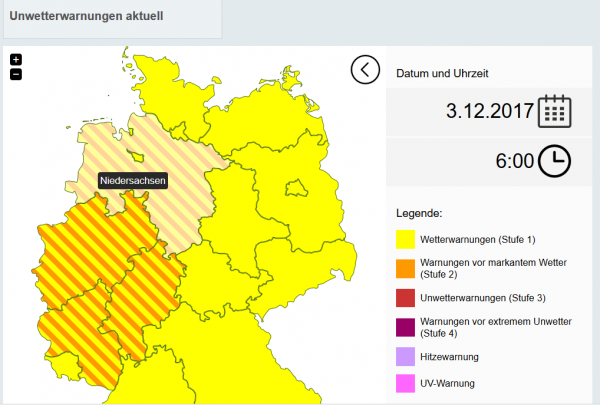Screen dimensions: 600x405
Task: Open the calendar date picker icon
Action: 555,111
